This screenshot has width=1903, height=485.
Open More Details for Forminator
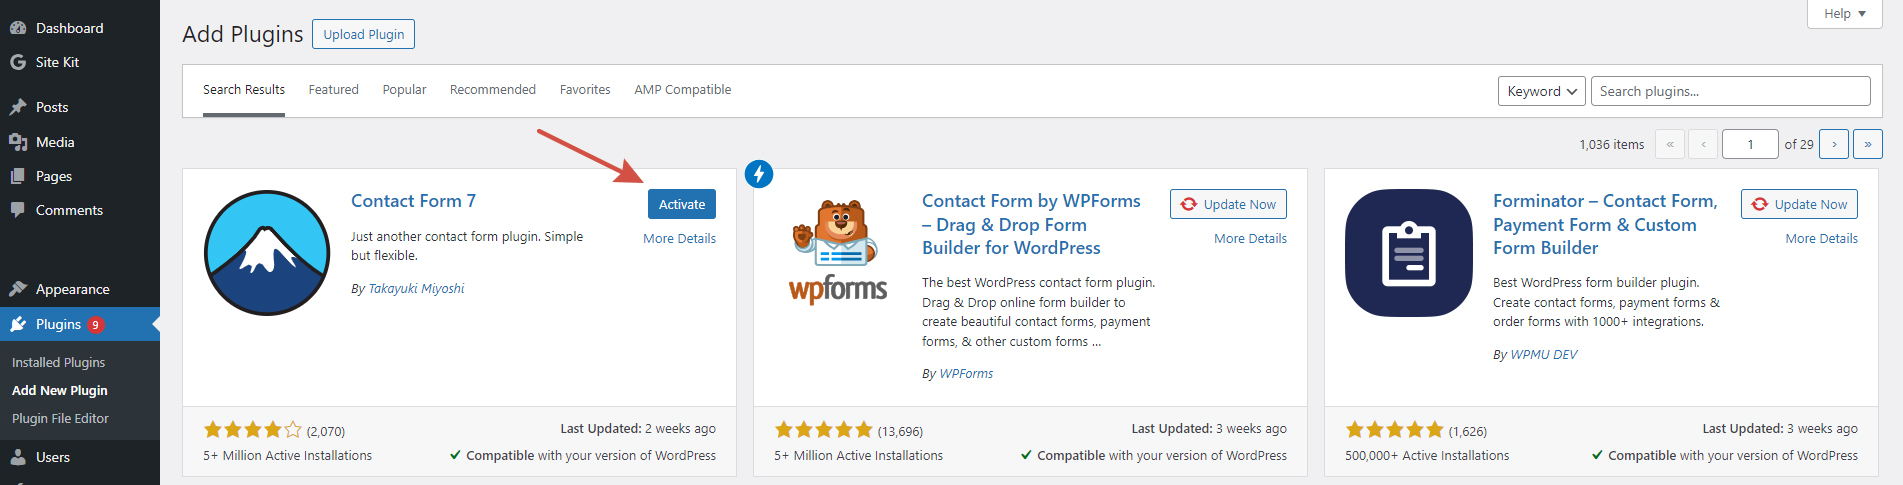(1821, 239)
